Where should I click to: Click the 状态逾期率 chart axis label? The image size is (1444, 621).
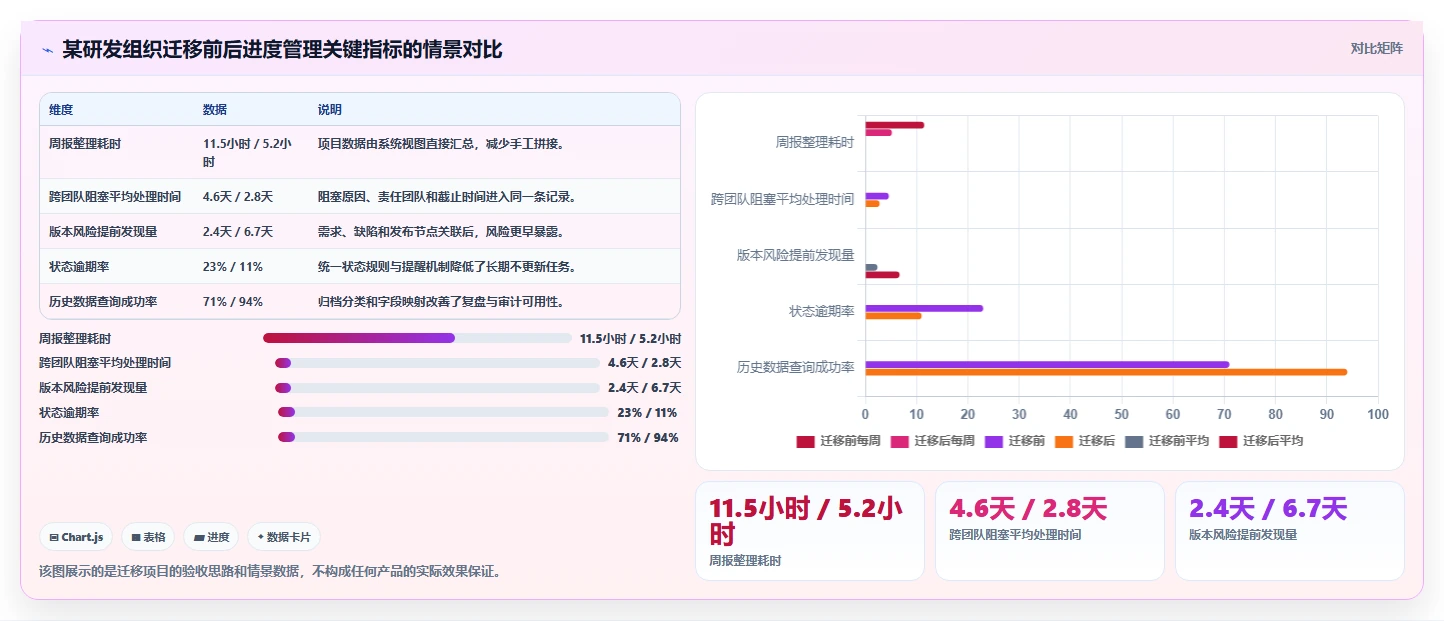822,311
